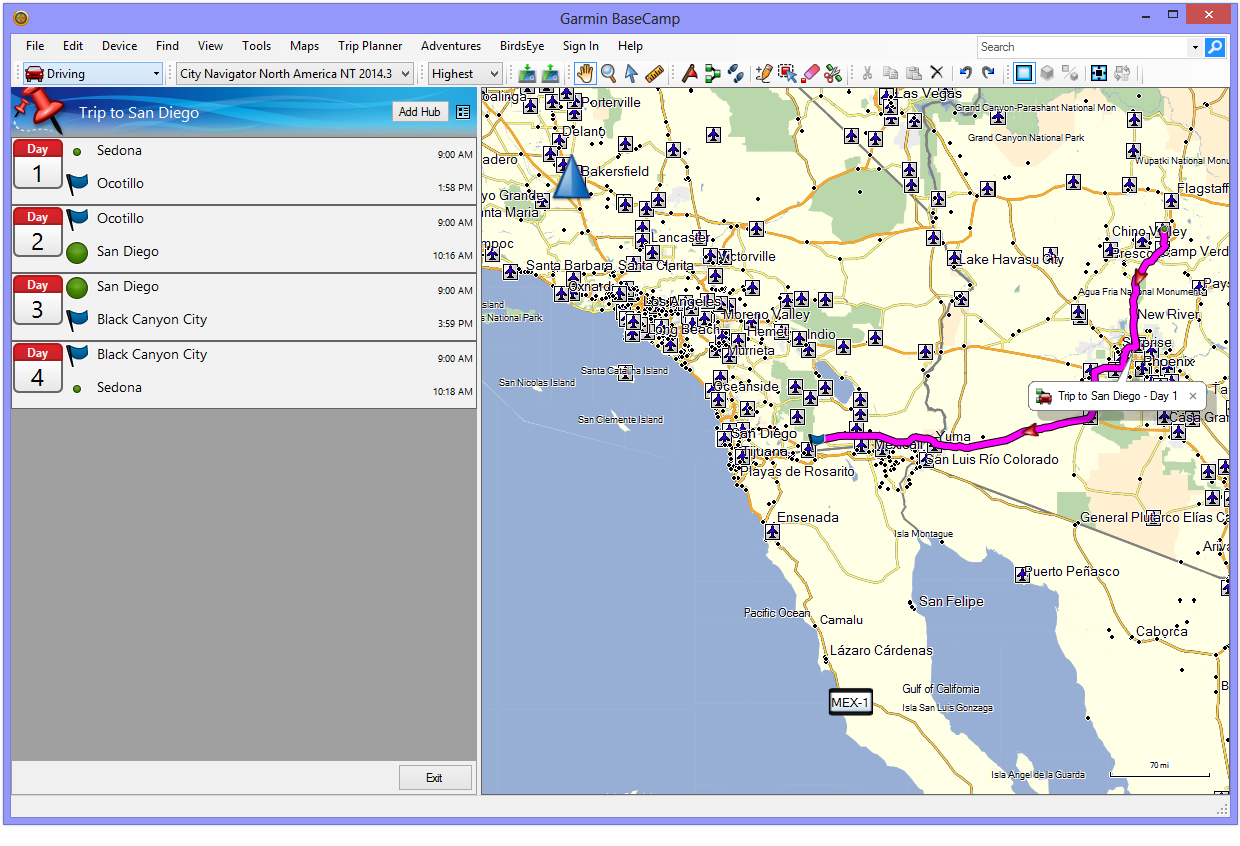This screenshot has width=1240, height=846.
Task: Click the Undo arrow
Action: (x=965, y=73)
